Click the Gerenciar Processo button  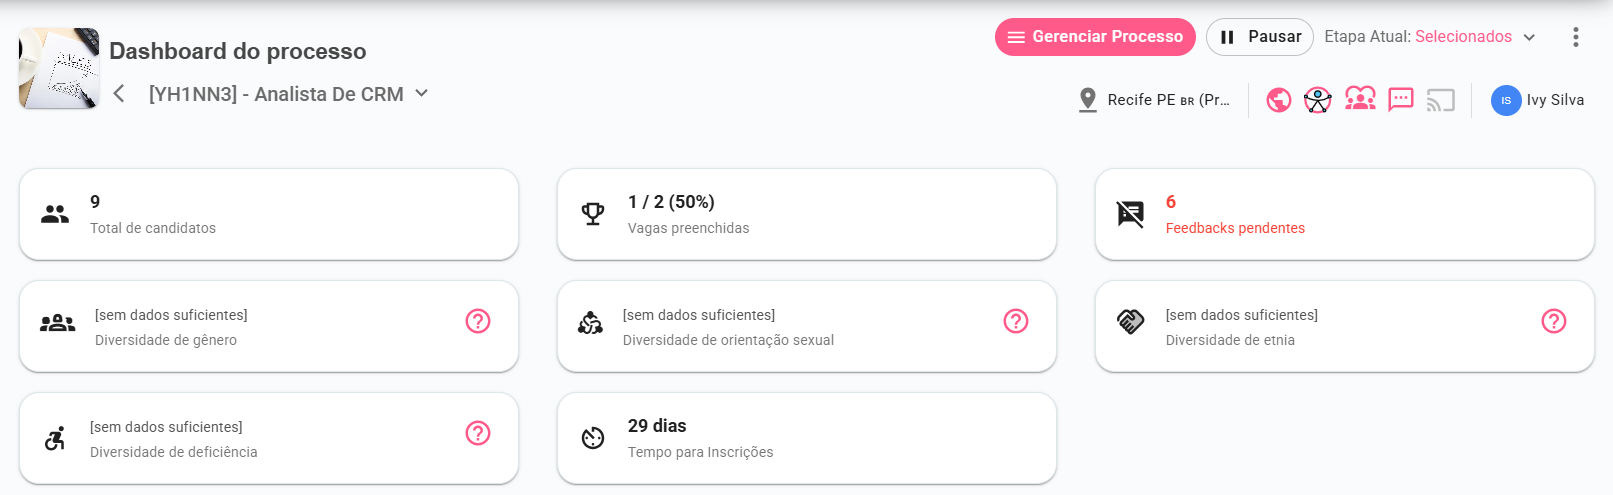click(x=1095, y=37)
